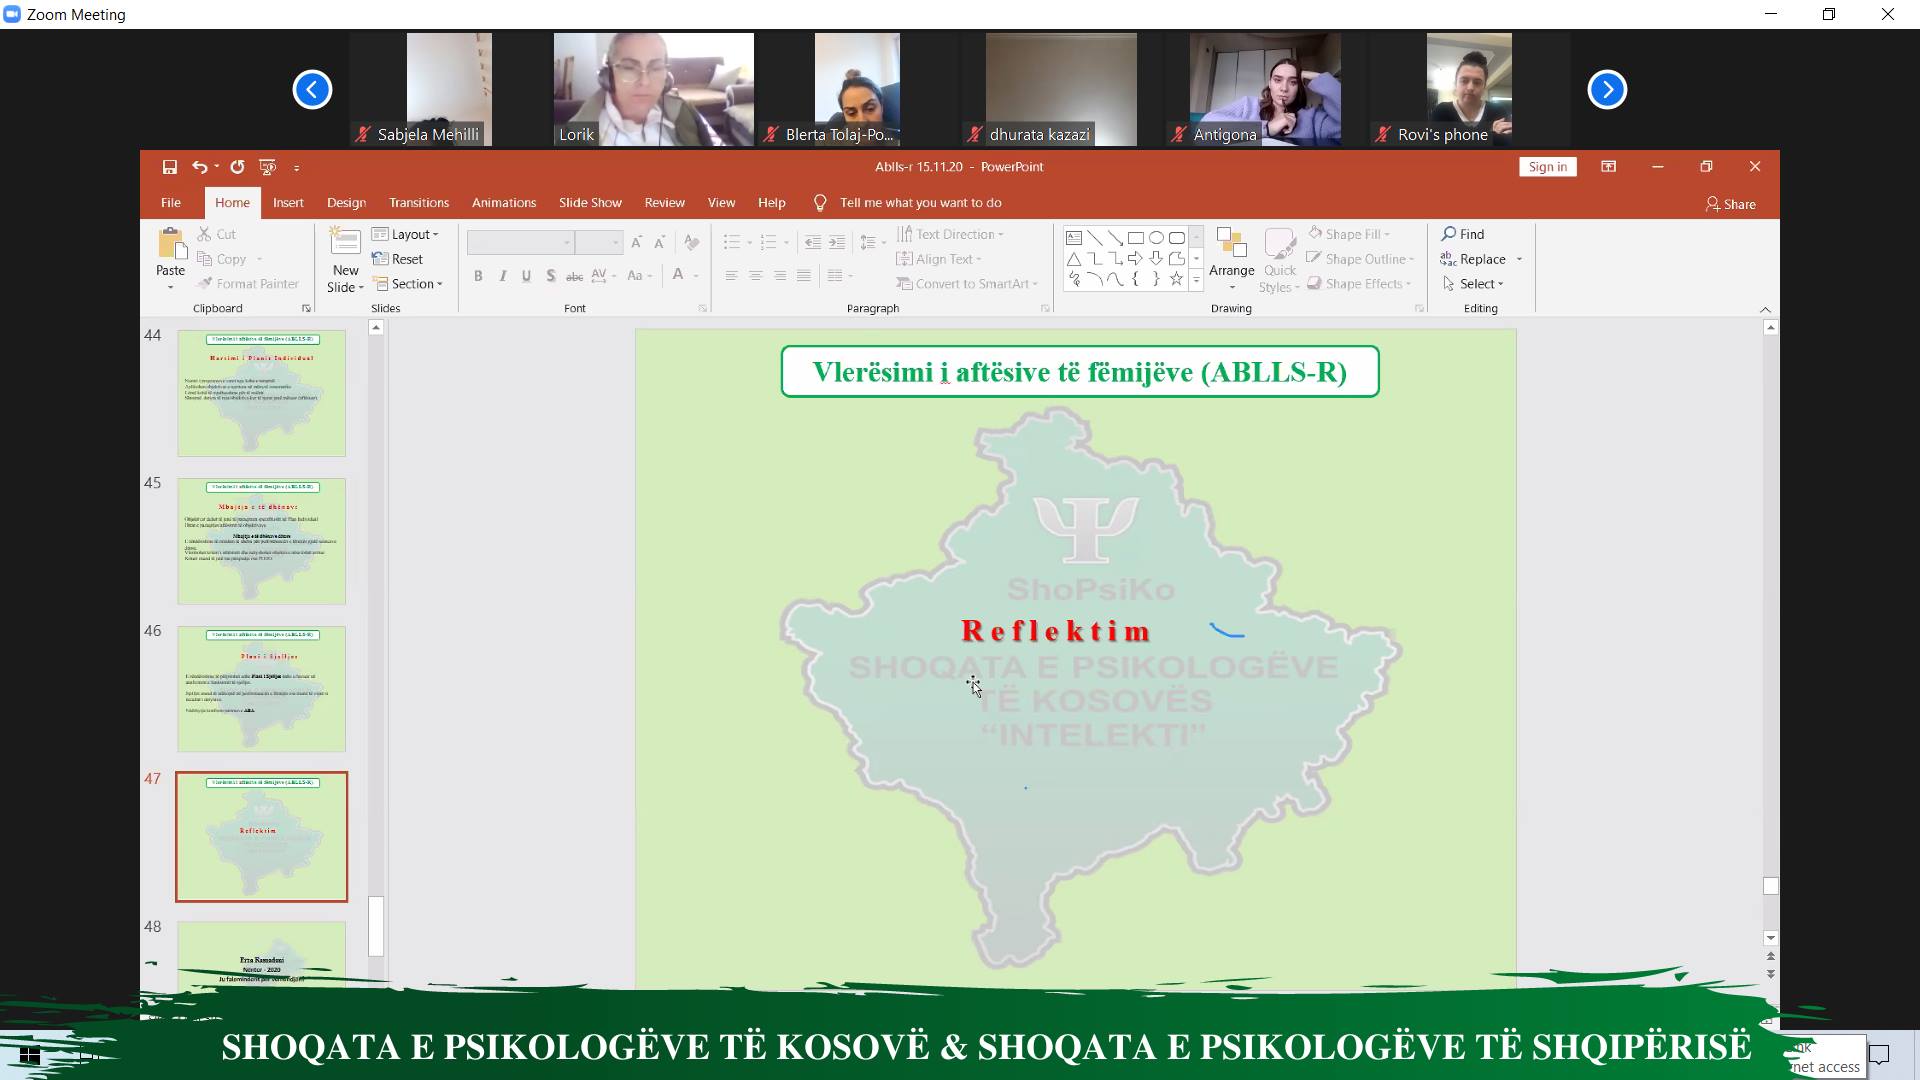Image resolution: width=1920 pixels, height=1080 pixels.
Task: Open the Select dropdown in Editing
Action: pyautogui.click(x=1473, y=284)
